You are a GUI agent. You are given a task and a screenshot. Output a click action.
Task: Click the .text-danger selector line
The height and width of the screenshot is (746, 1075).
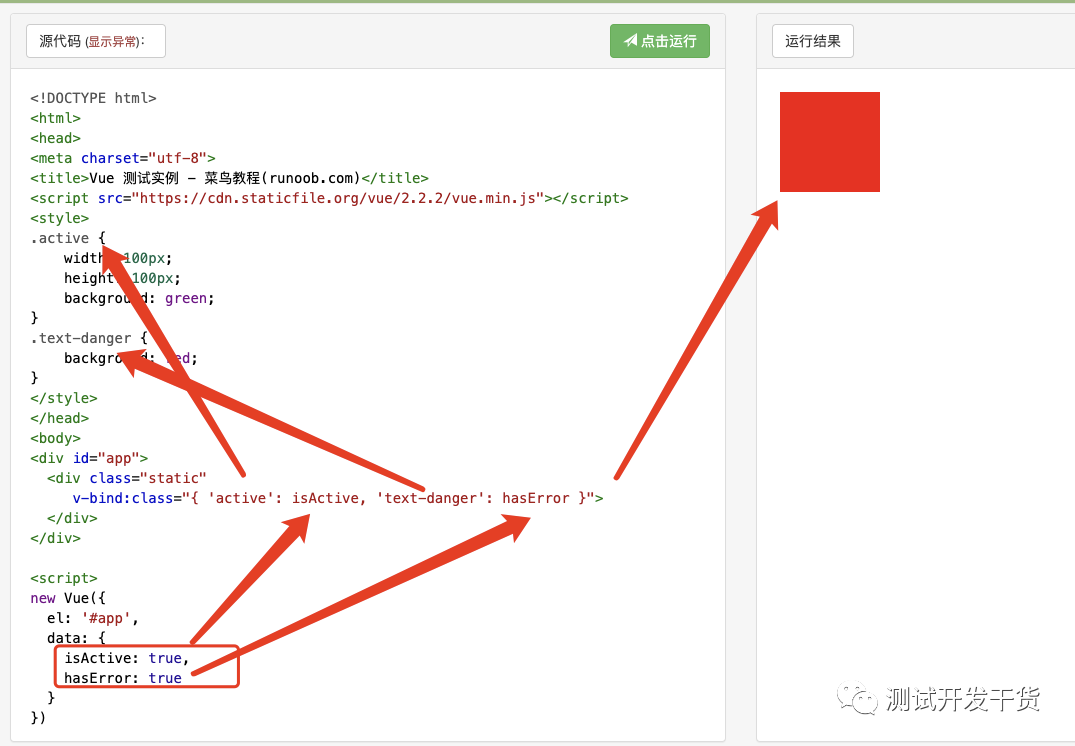89,338
